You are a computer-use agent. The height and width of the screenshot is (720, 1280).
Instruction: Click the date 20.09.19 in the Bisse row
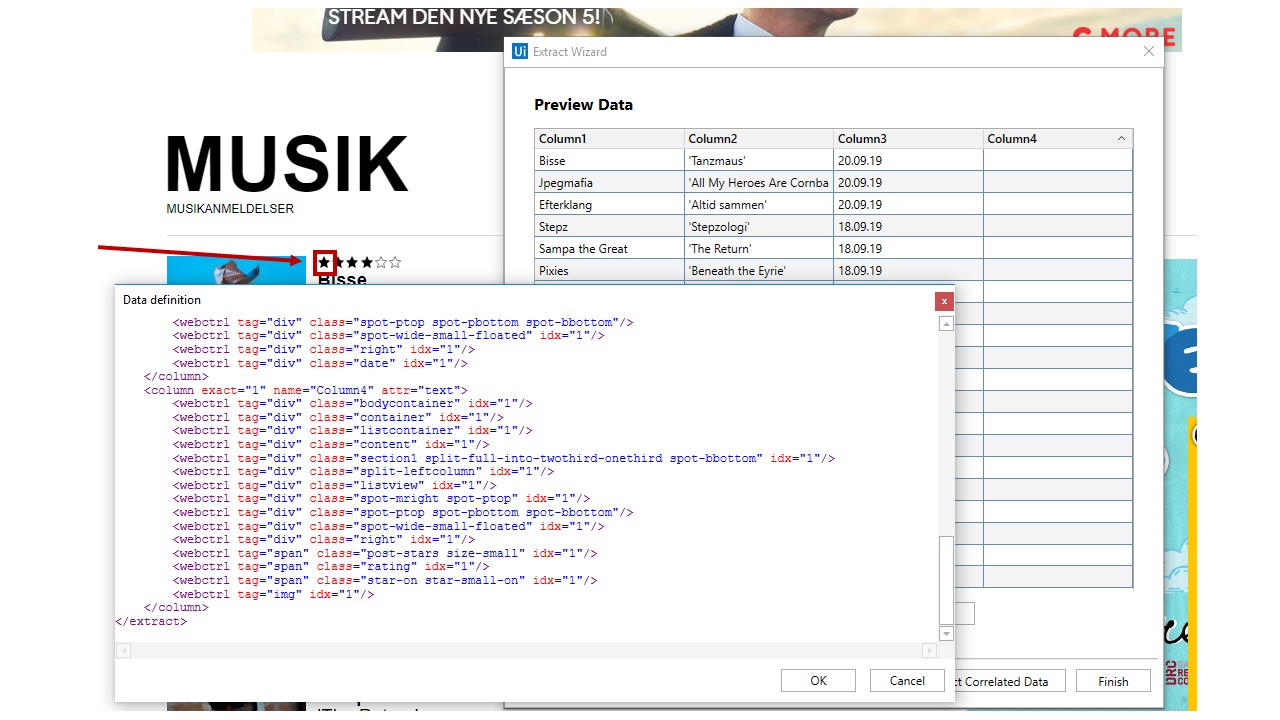coord(908,161)
